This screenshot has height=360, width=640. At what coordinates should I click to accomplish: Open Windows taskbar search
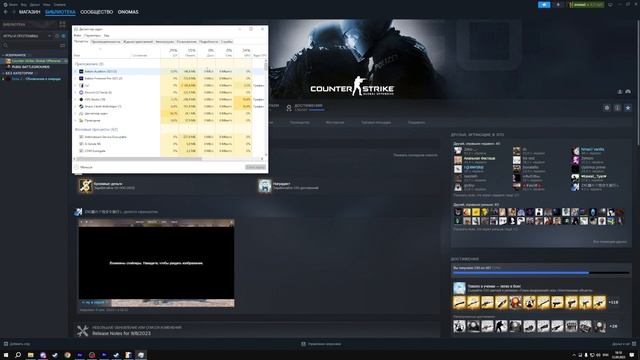click(x=18, y=355)
